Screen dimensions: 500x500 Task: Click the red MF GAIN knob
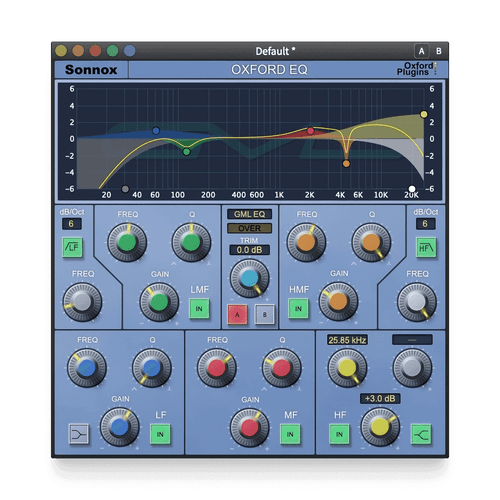click(249, 428)
